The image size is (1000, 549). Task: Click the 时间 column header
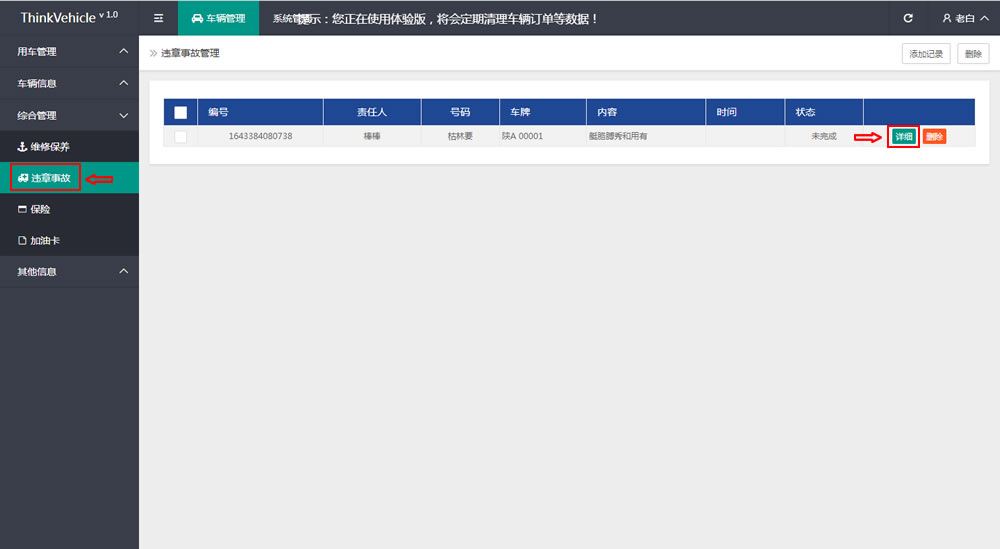pyautogui.click(x=745, y=112)
